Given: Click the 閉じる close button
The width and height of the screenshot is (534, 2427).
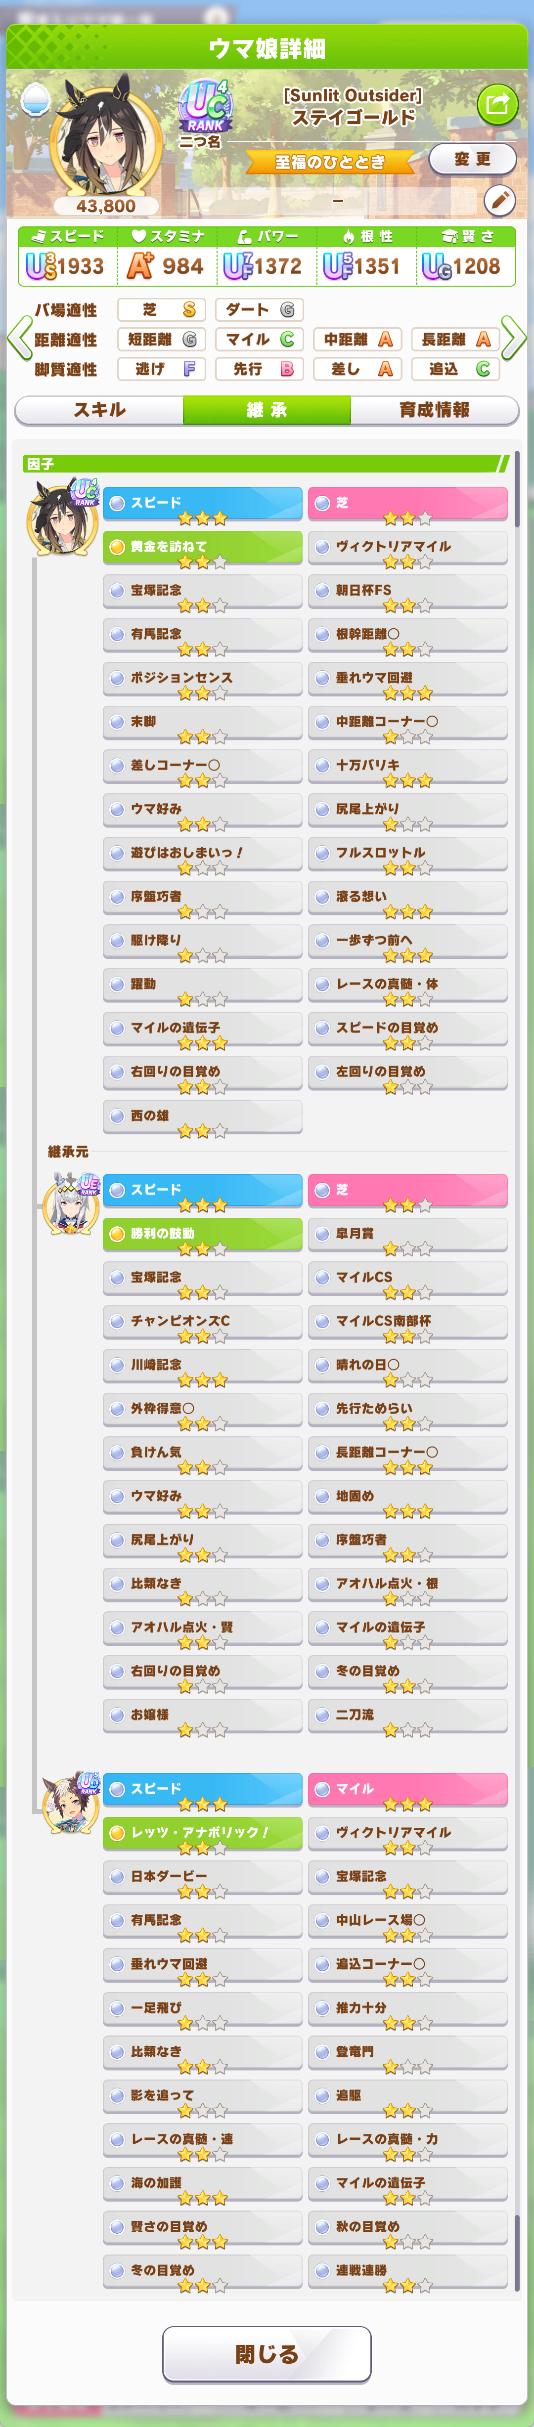Looking at the screenshot, I should click(x=266, y=2355).
